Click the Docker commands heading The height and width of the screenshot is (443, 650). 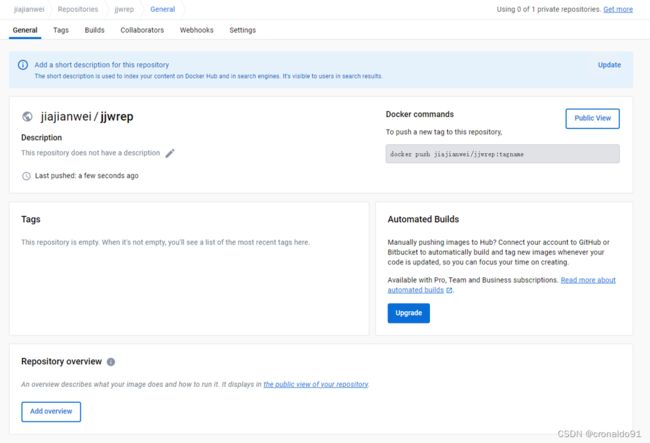420,114
